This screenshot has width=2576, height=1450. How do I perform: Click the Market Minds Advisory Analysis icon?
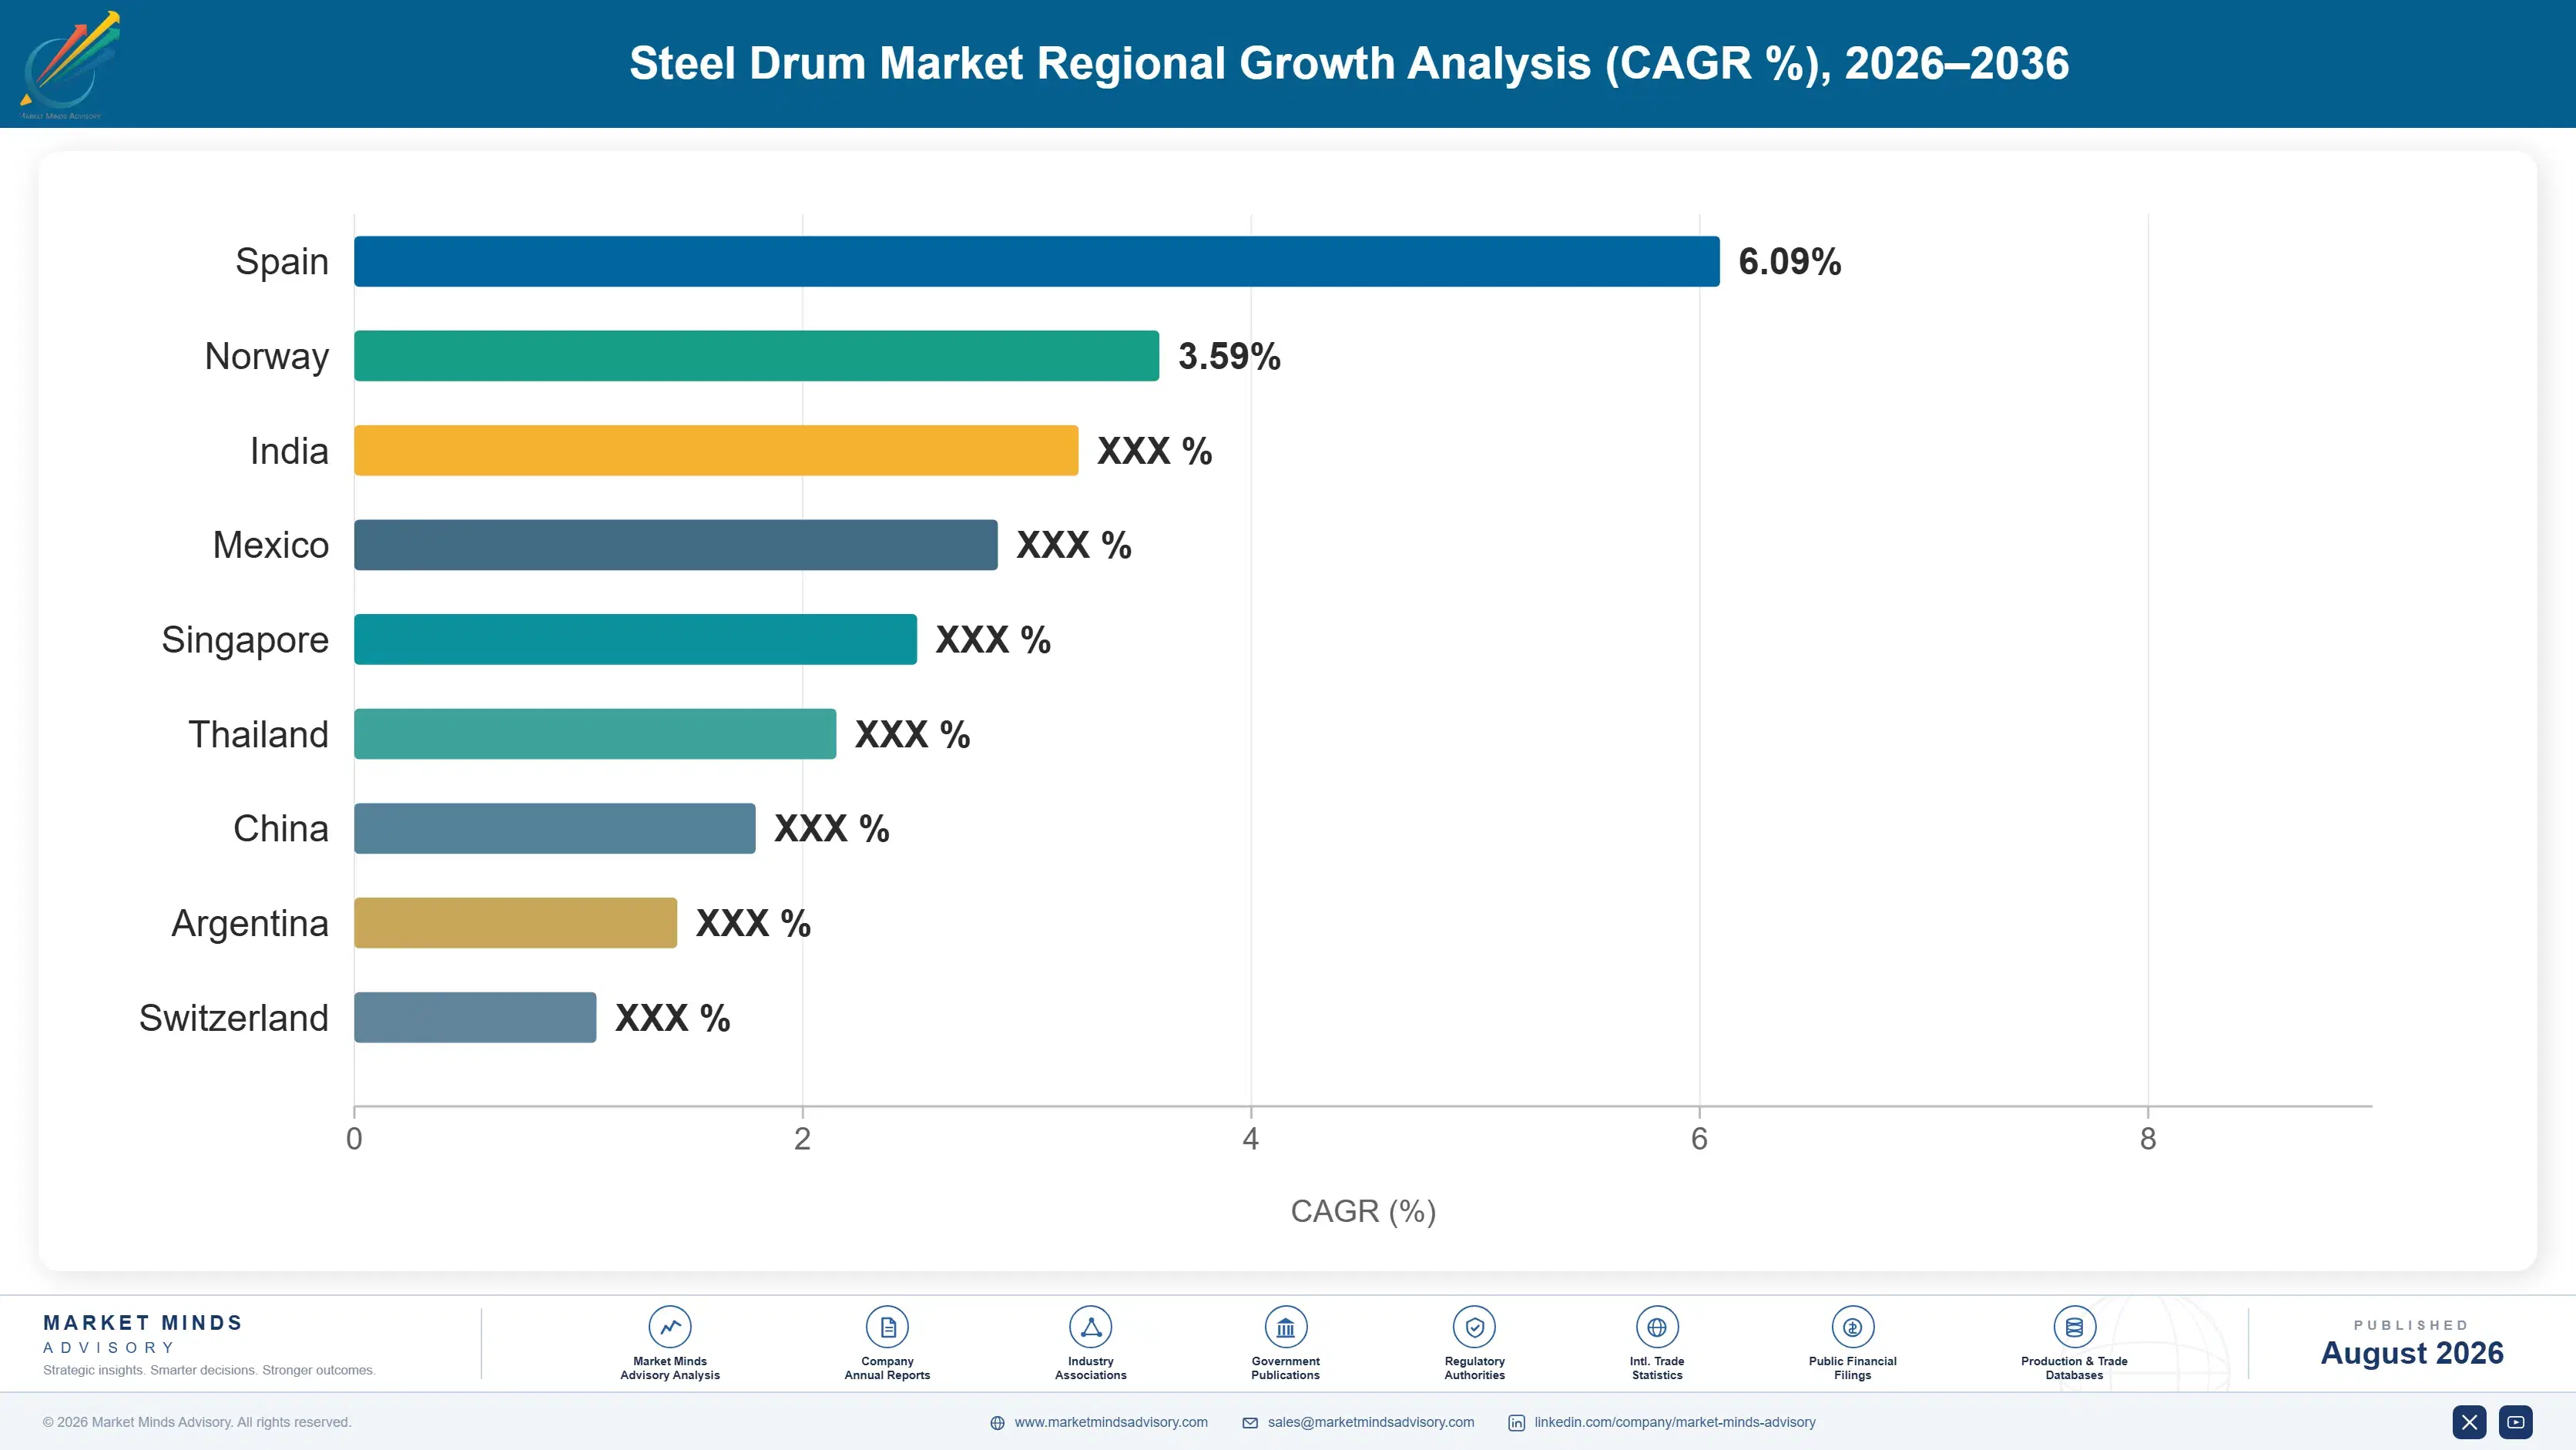[670, 1327]
